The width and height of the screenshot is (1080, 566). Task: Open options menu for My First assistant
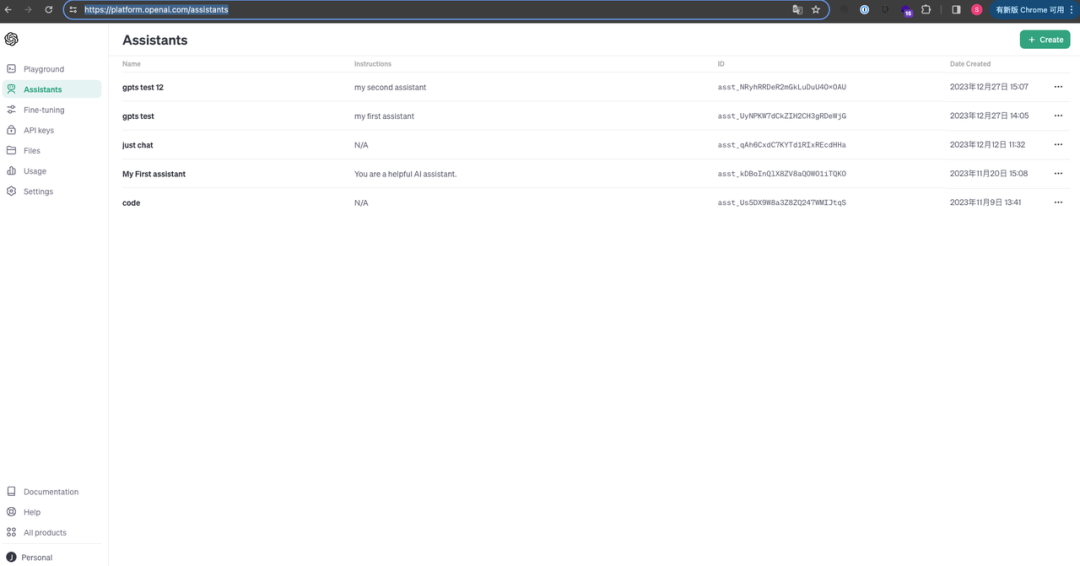(1058, 174)
